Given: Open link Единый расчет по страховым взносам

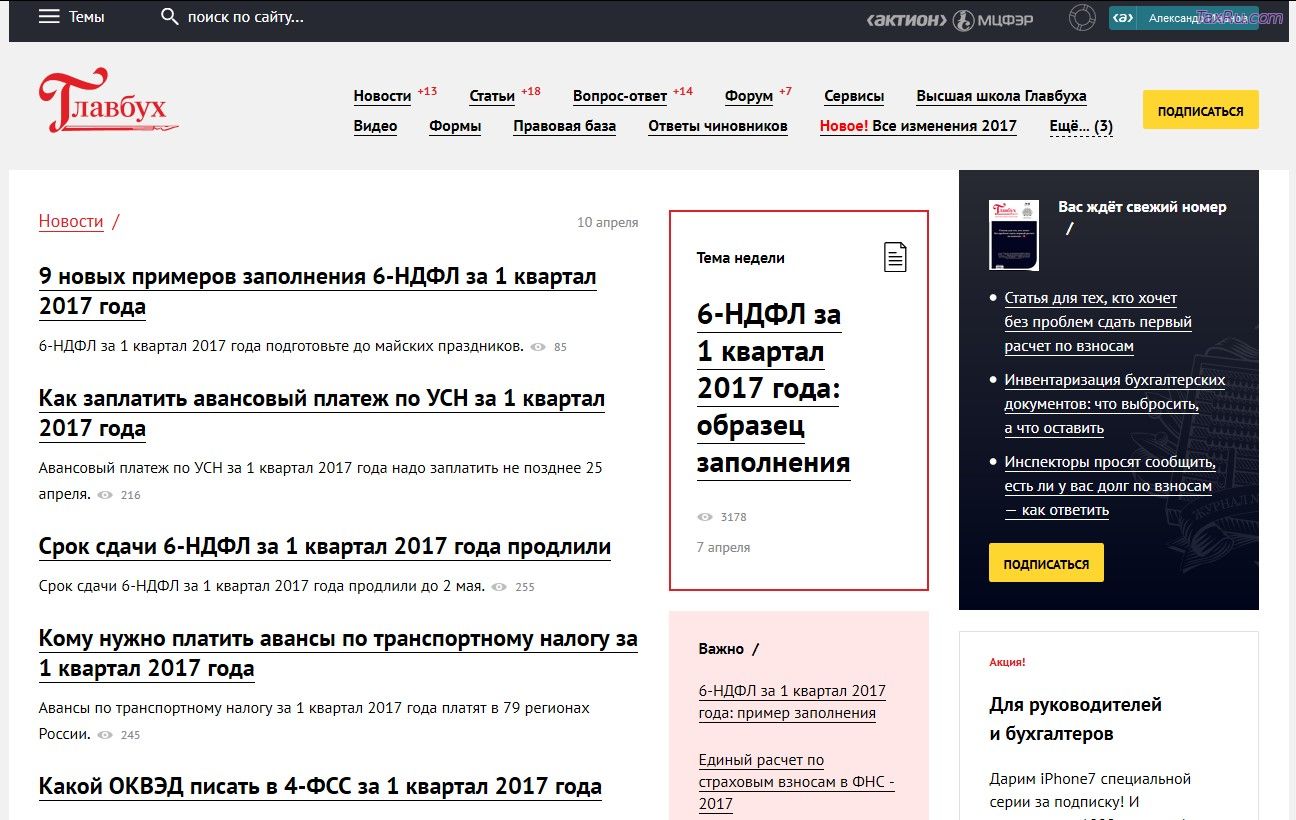Looking at the screenshot, I should [790, 781].
